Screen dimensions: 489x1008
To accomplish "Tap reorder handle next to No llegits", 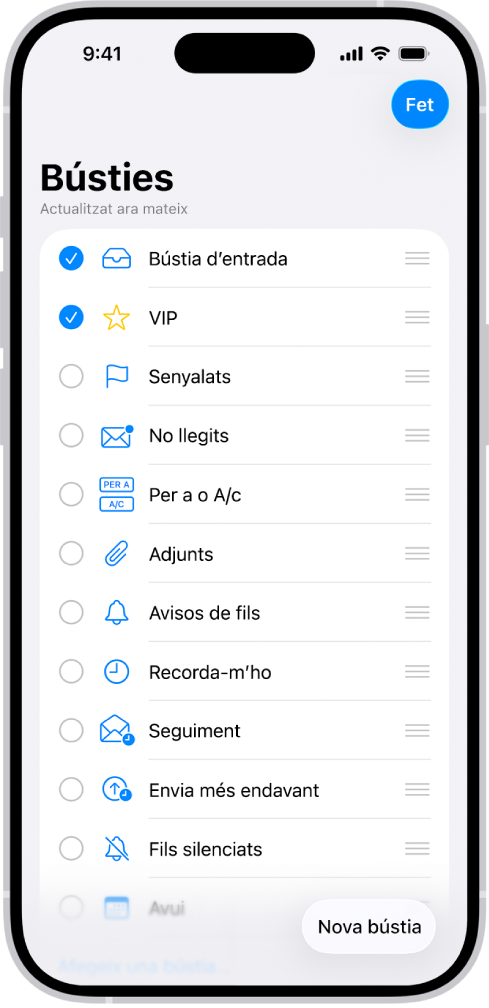I will tap(417, 436).
